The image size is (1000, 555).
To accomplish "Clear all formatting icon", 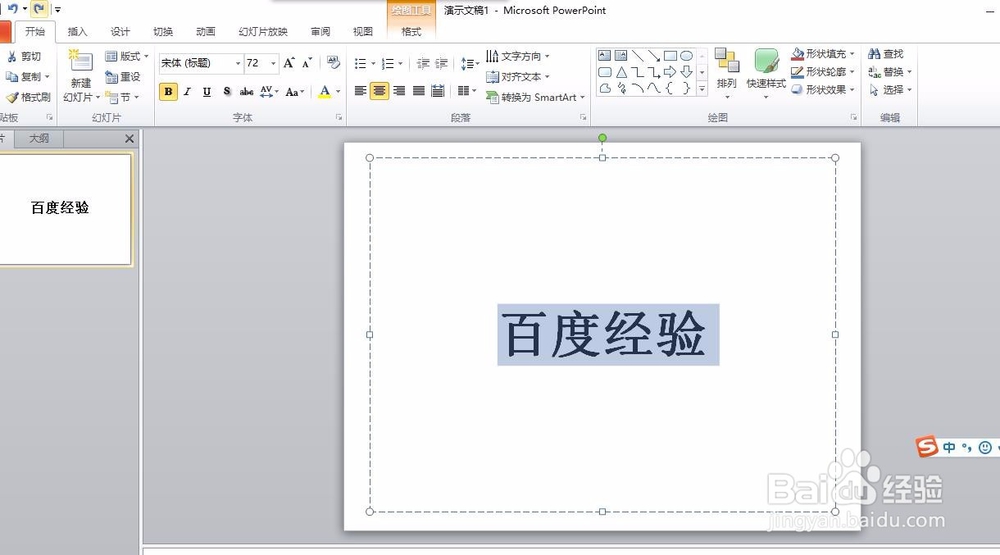I will pos(333,62).
